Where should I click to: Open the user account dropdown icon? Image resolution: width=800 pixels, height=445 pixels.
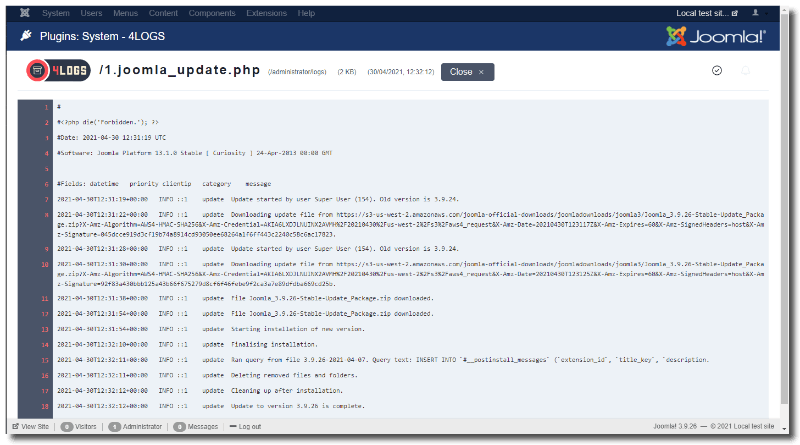tap(756, 13)
